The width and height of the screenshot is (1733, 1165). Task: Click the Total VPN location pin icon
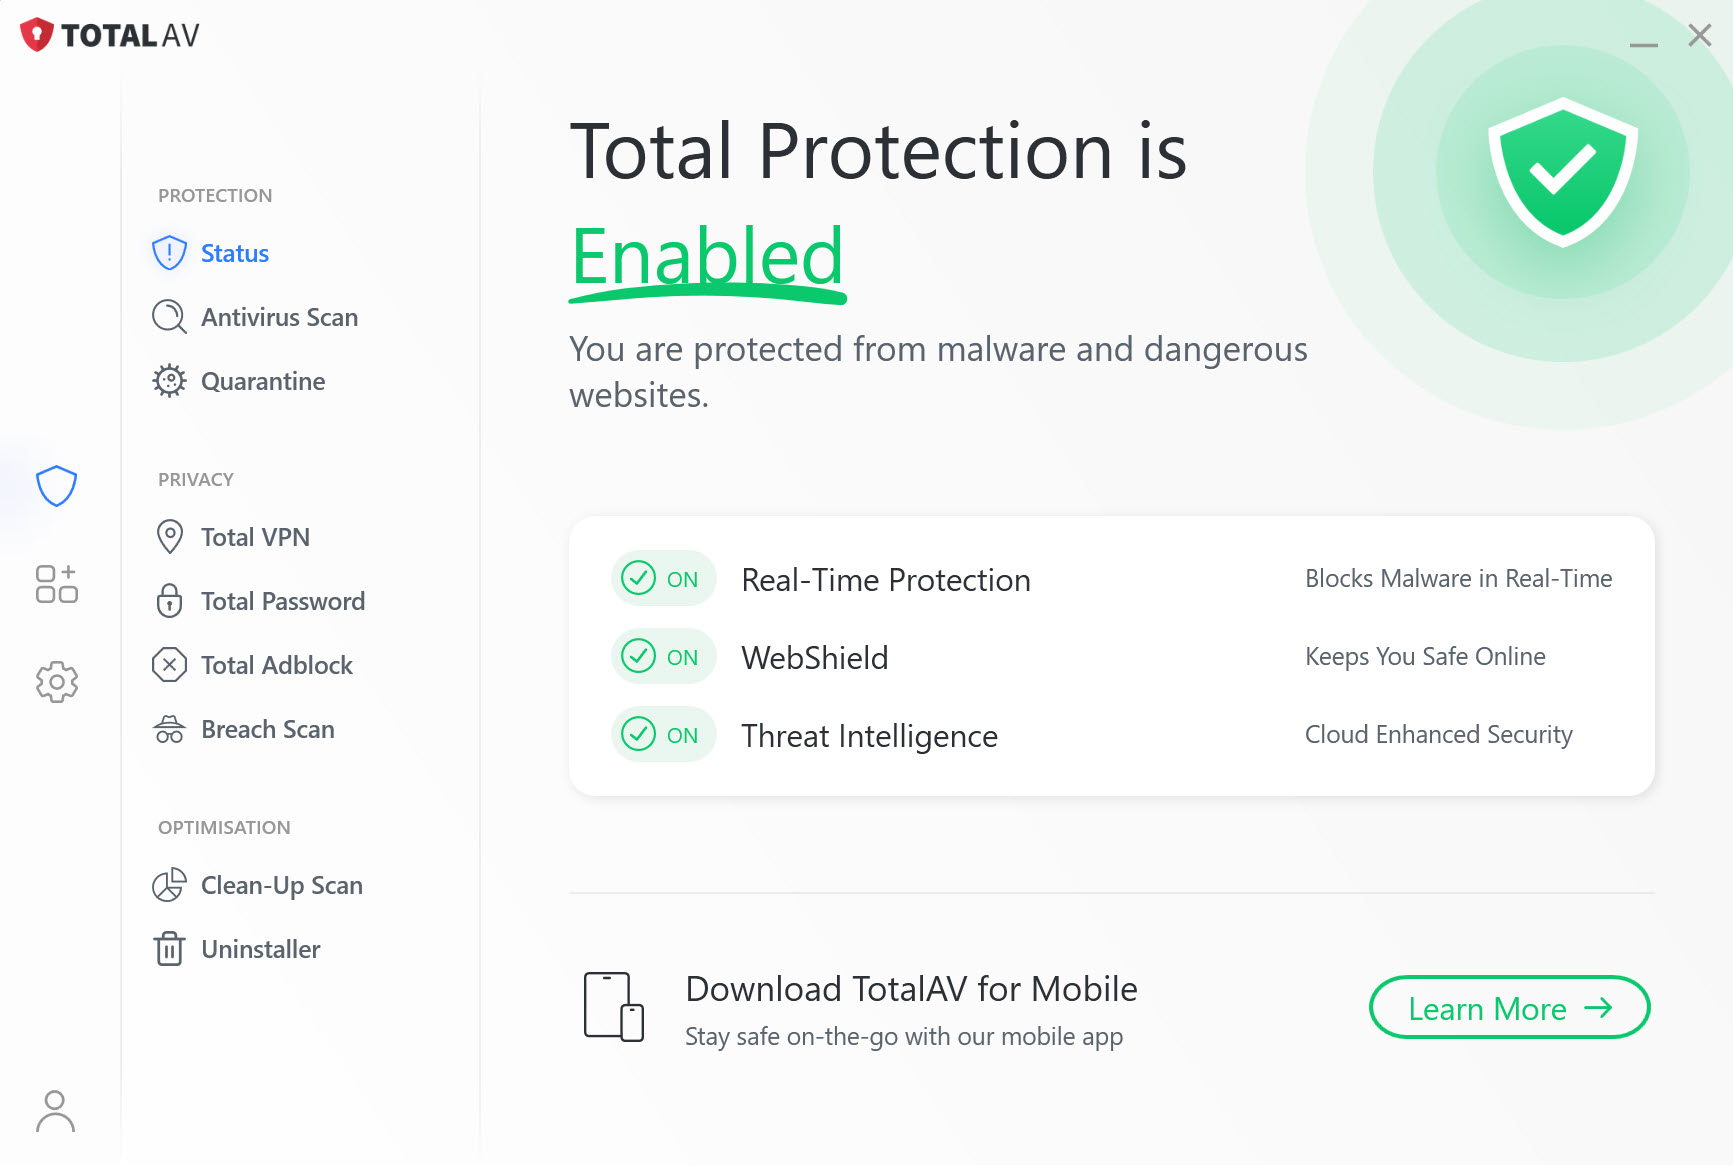pos(170,537)
